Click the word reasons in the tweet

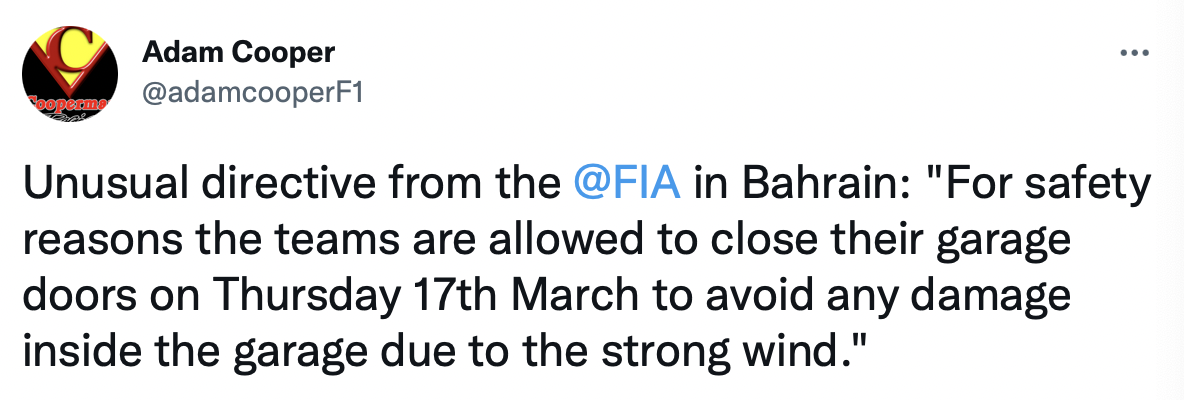pos(98,243)
